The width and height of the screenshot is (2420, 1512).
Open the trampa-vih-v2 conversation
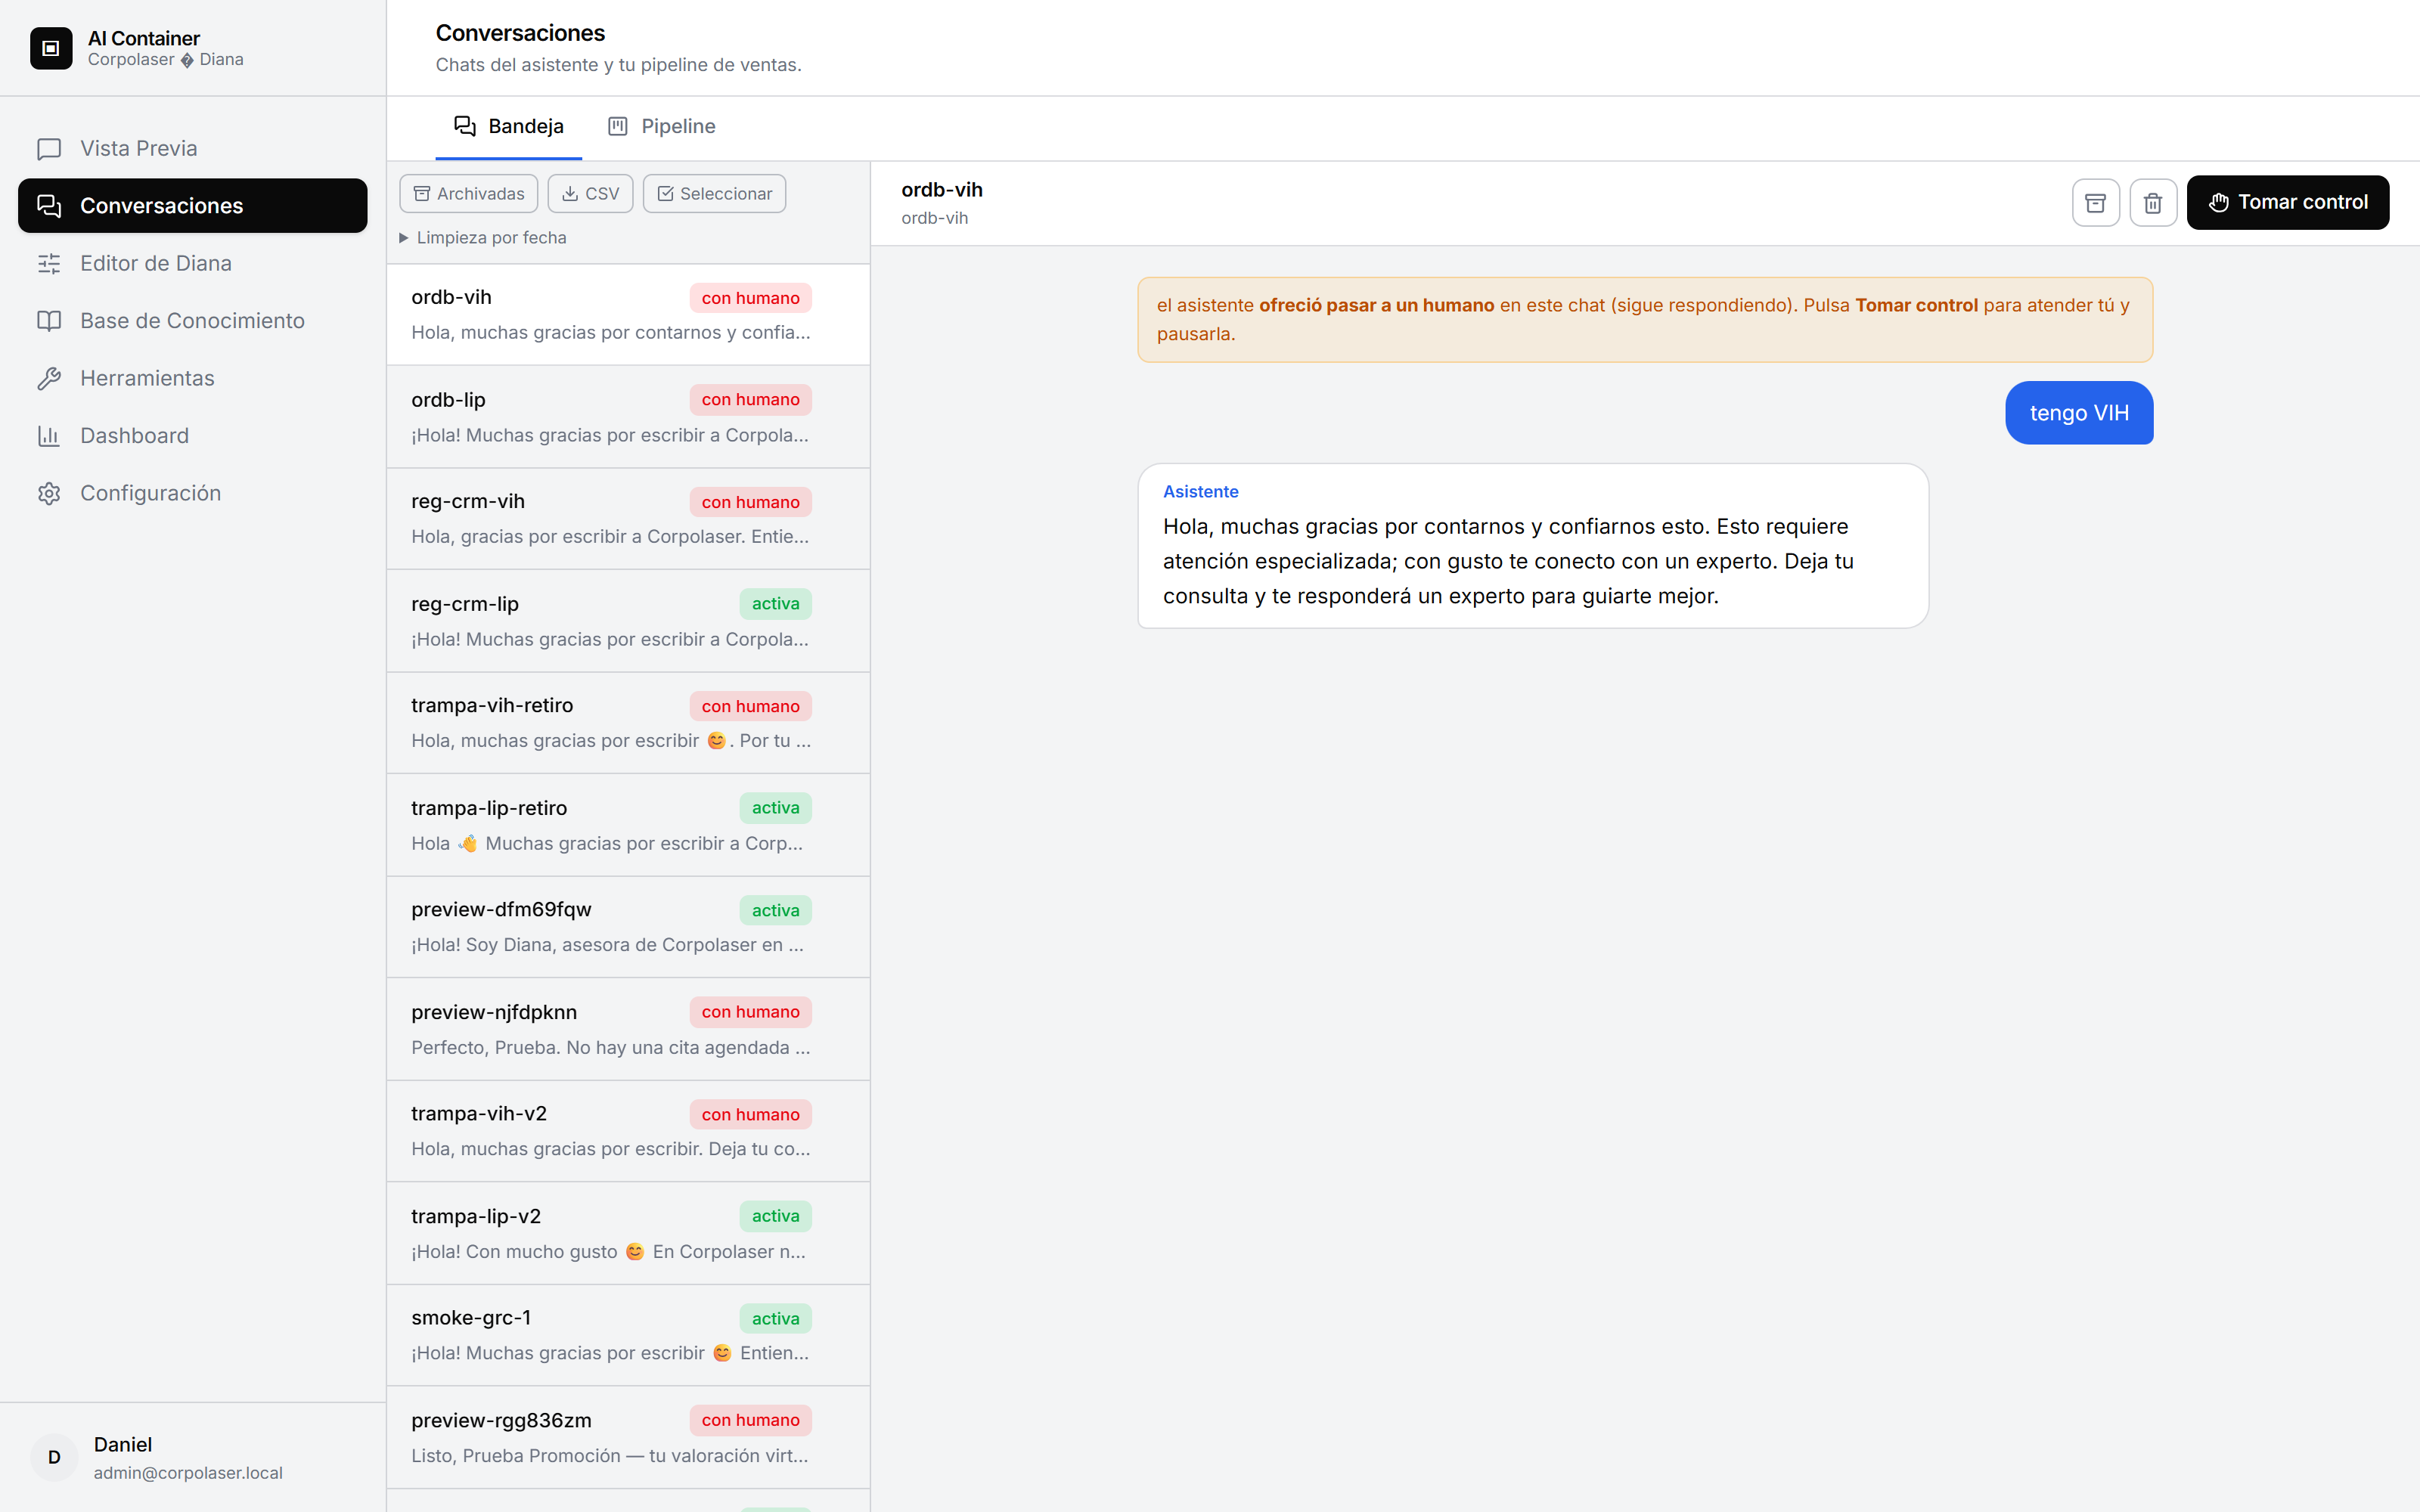[628, 1131]
